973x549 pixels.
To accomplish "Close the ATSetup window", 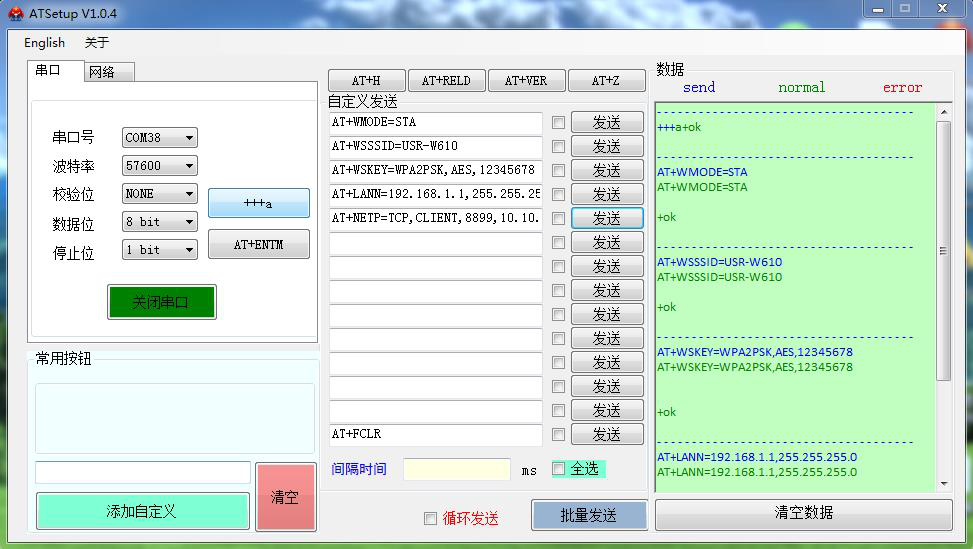I will 942,9.
